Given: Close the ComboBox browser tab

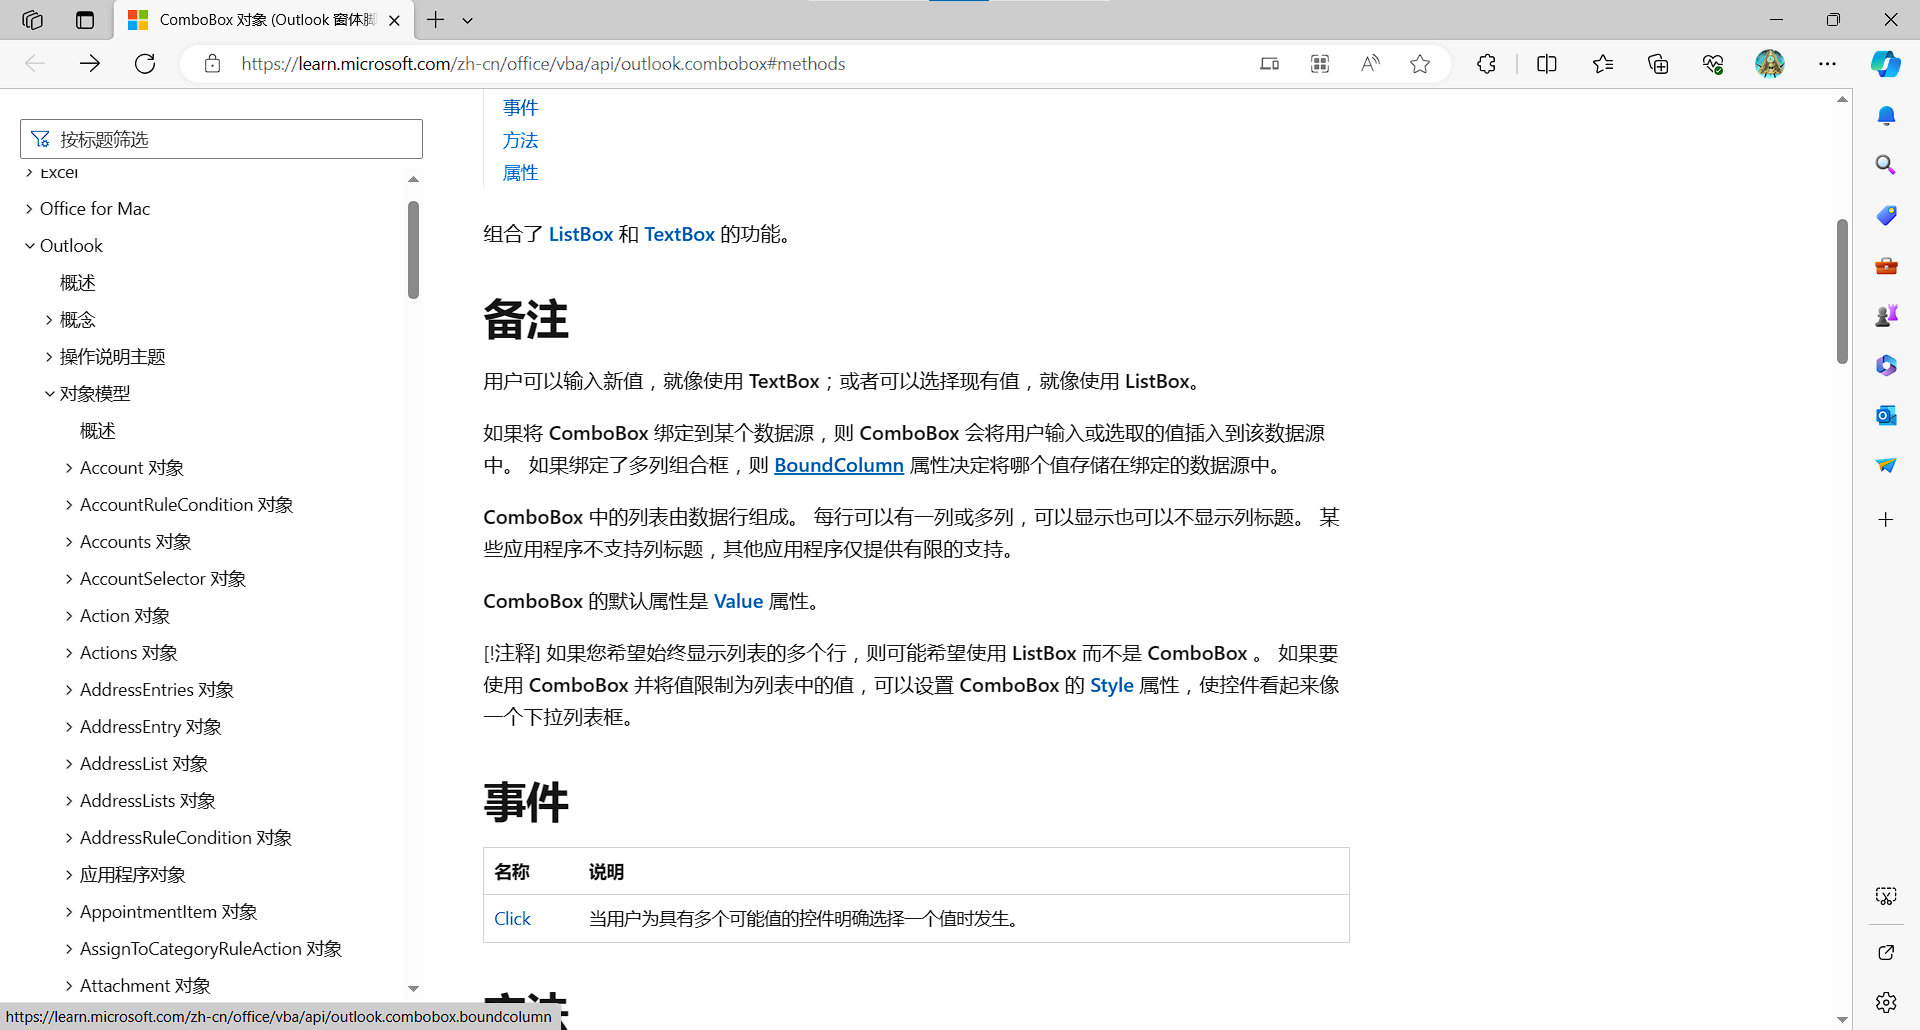Looking at the screenshot, I should [x=395, y=20].
